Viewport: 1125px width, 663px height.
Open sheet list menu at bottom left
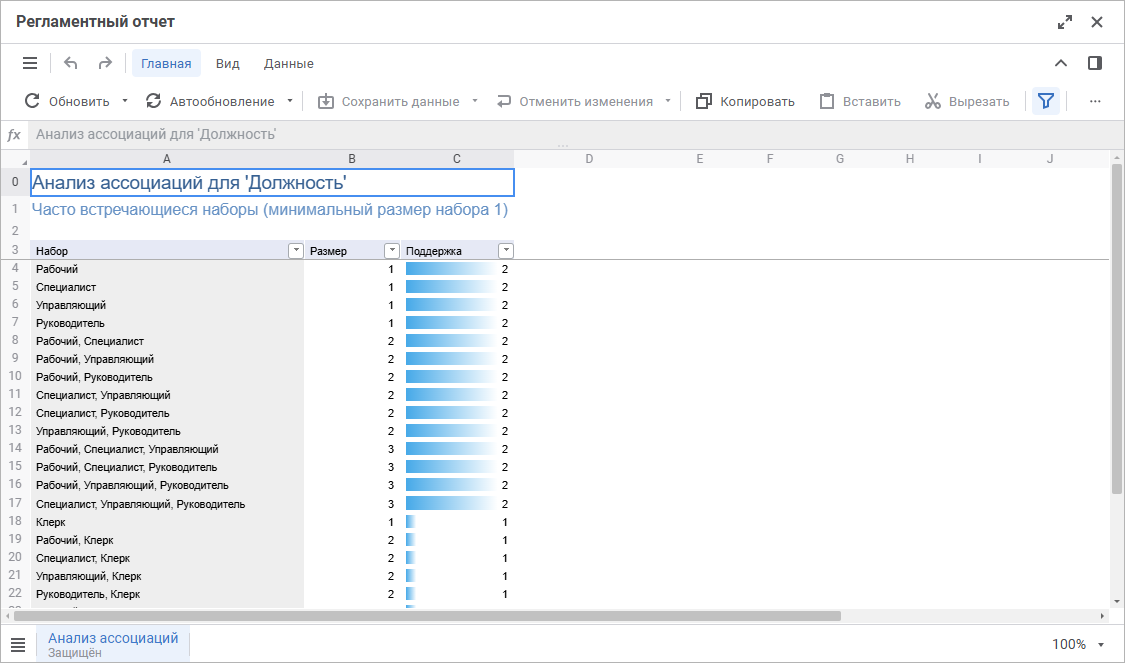(x=18, y=645)
